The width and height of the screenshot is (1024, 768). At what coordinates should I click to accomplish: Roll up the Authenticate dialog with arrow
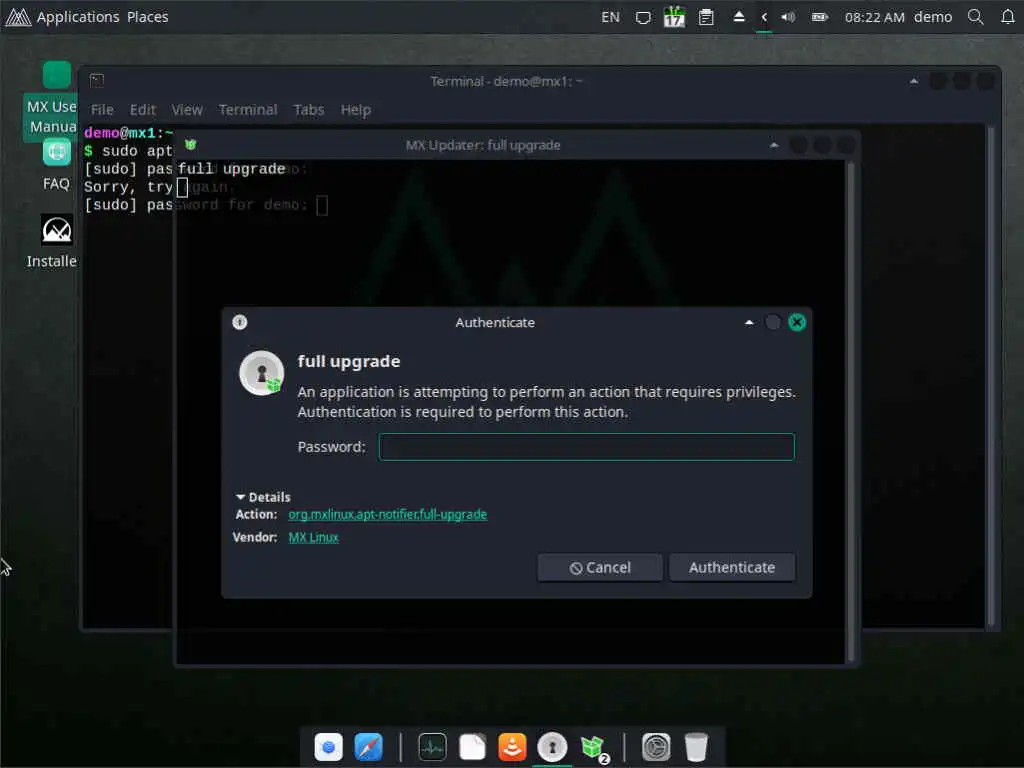(749, 323)
